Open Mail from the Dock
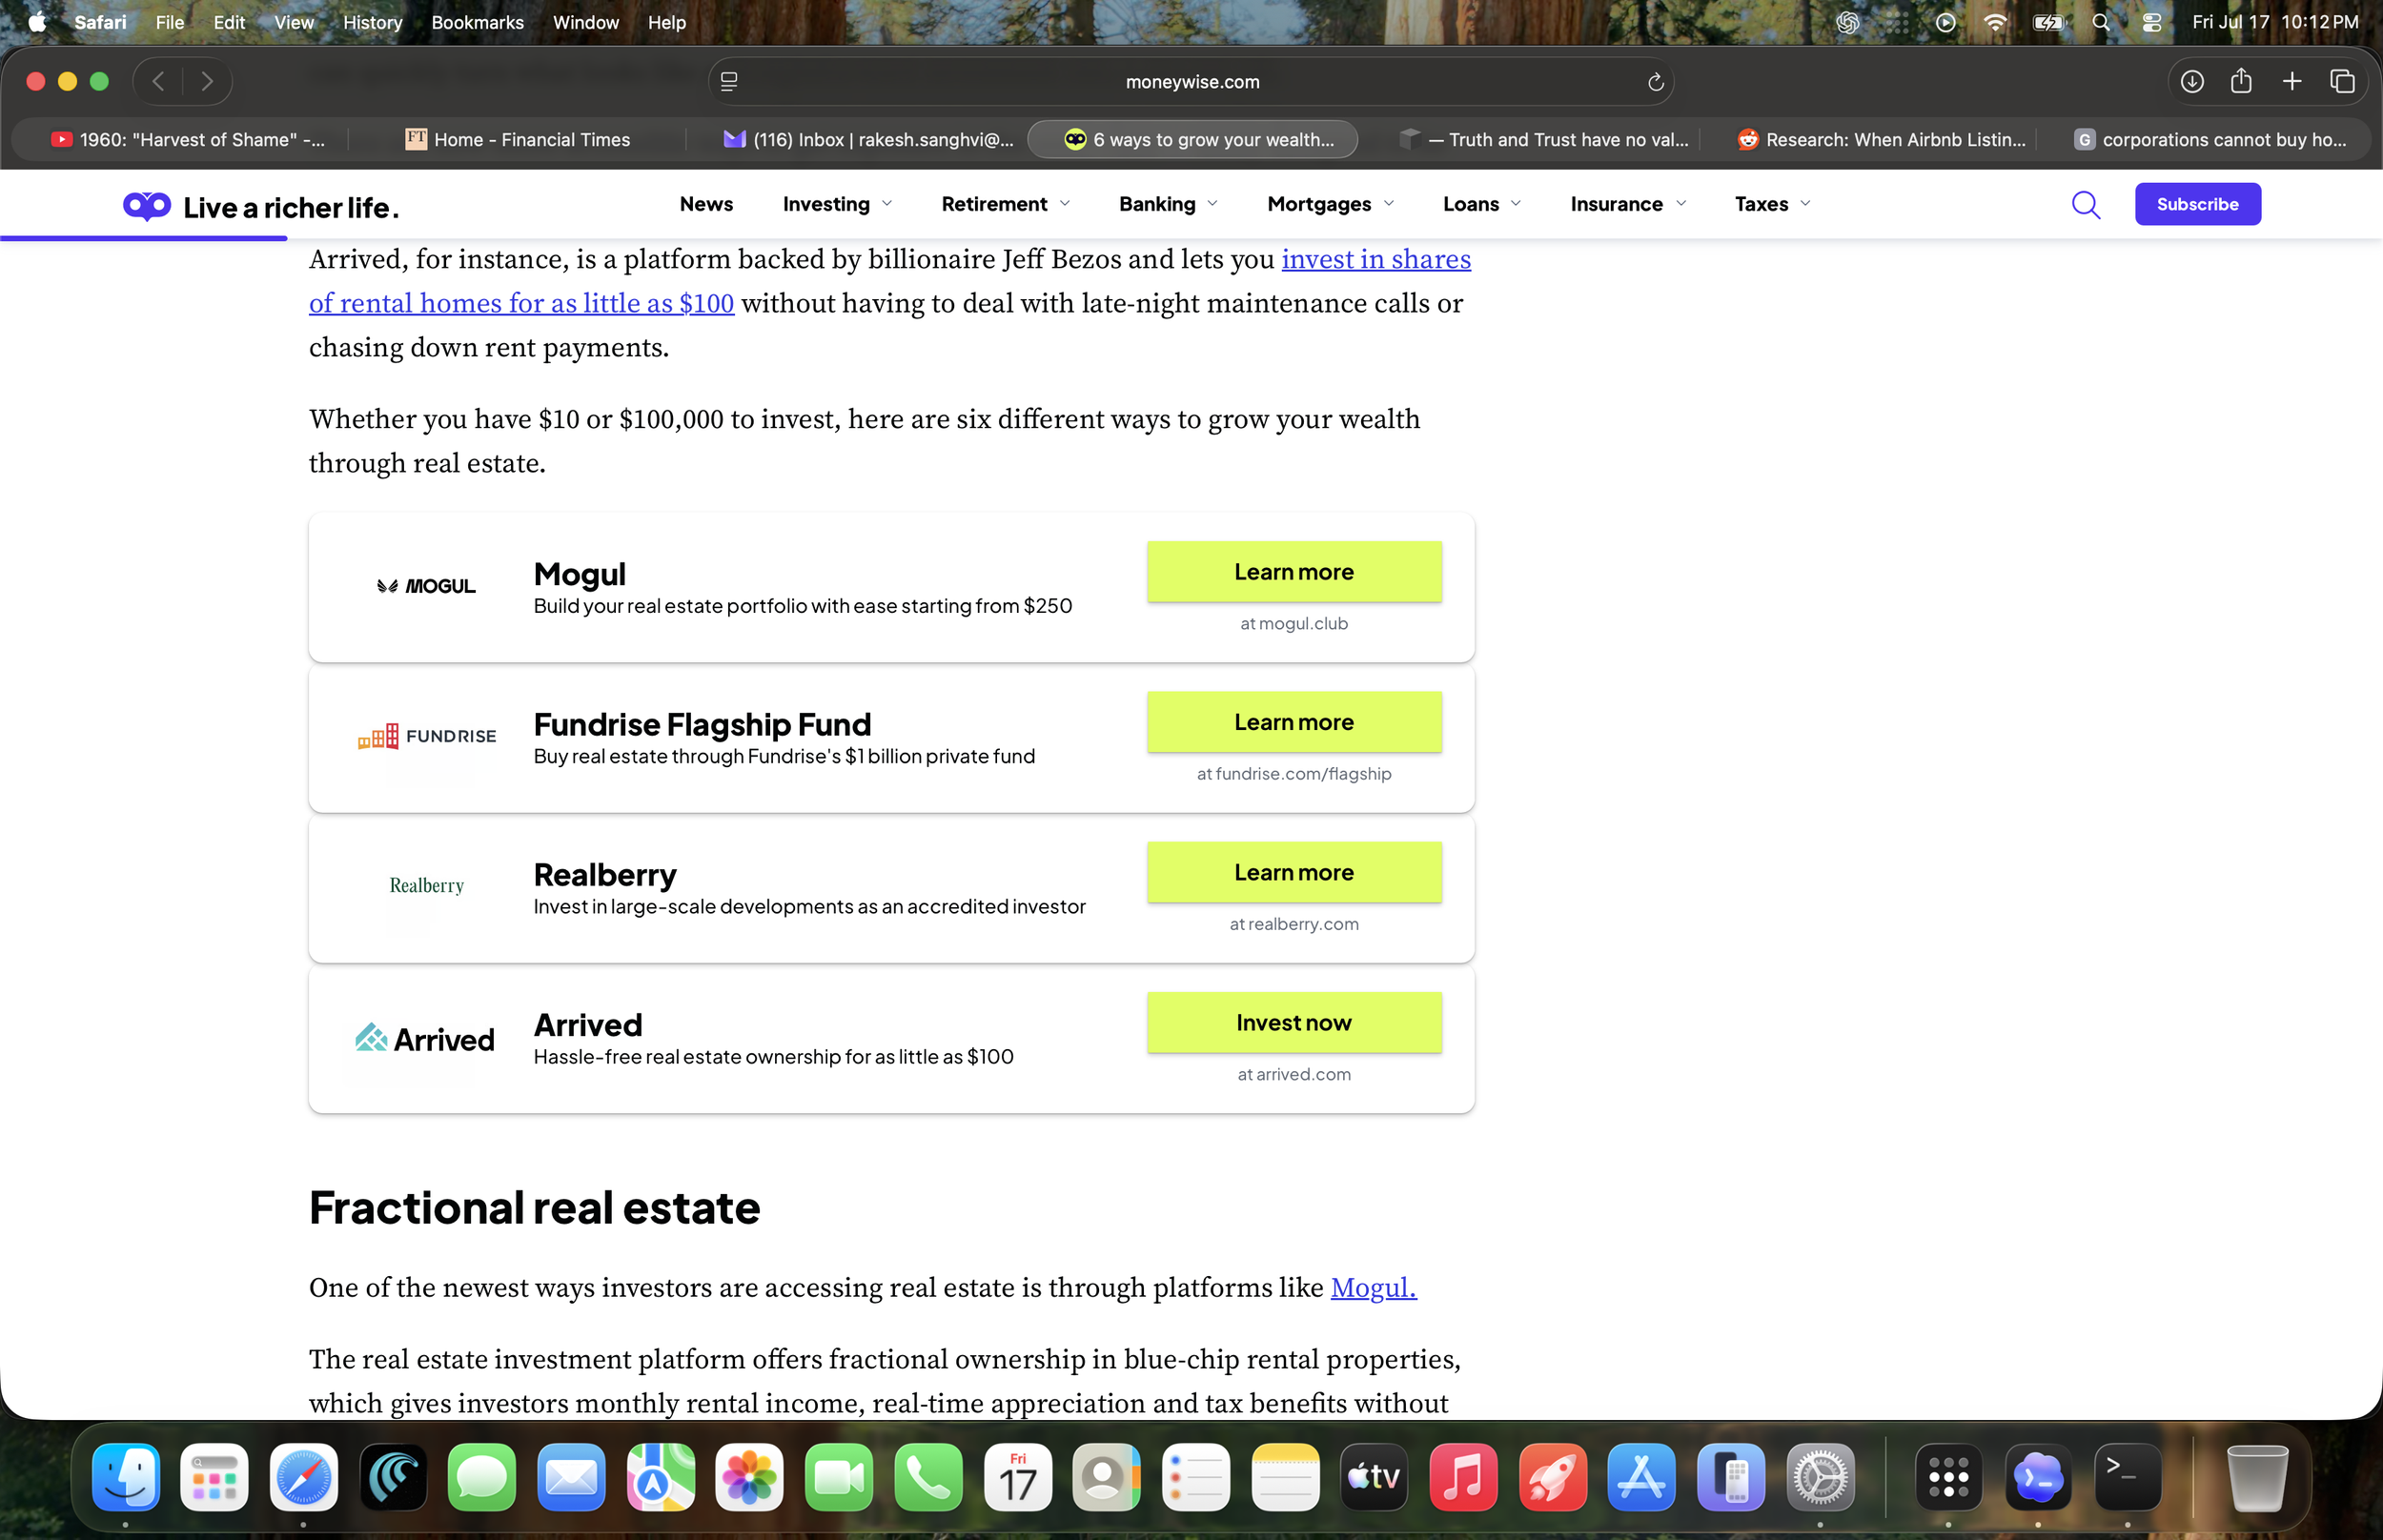2383x1540 pixels. (x=571, y=1476)
